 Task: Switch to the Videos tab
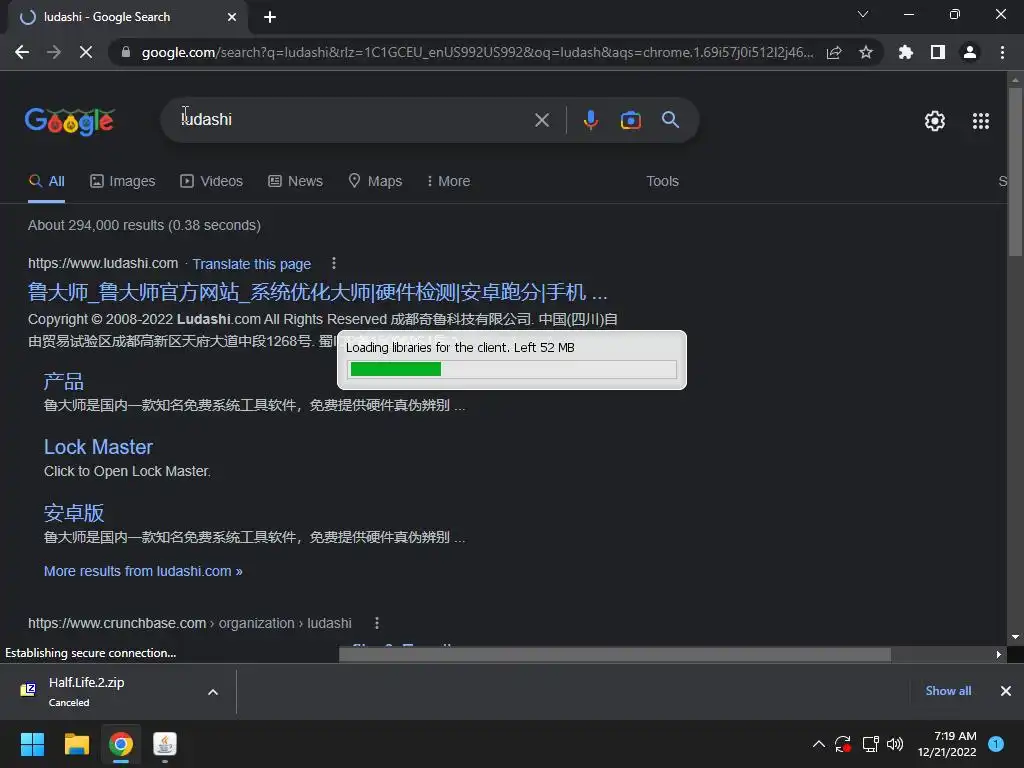[212, 182]
